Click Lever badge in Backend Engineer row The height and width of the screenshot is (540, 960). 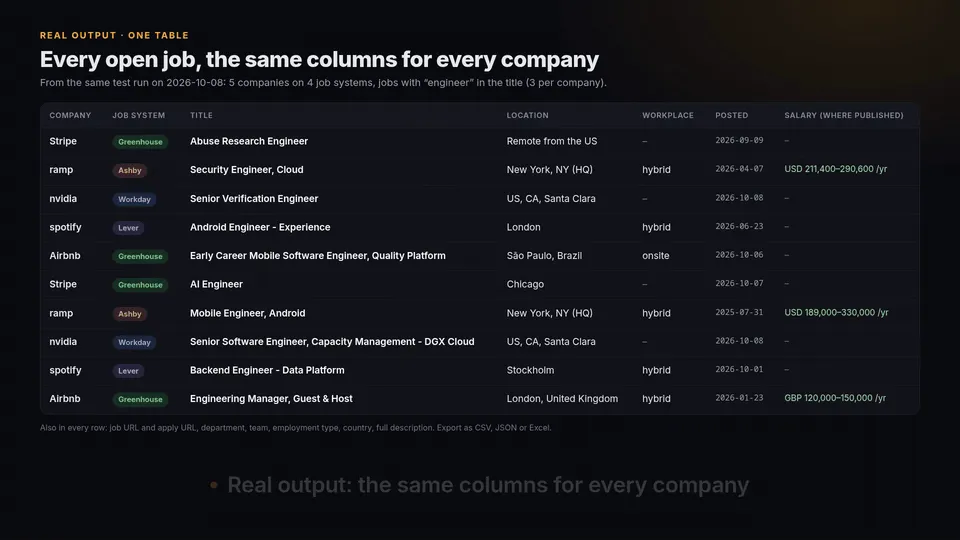coord(128,370)
